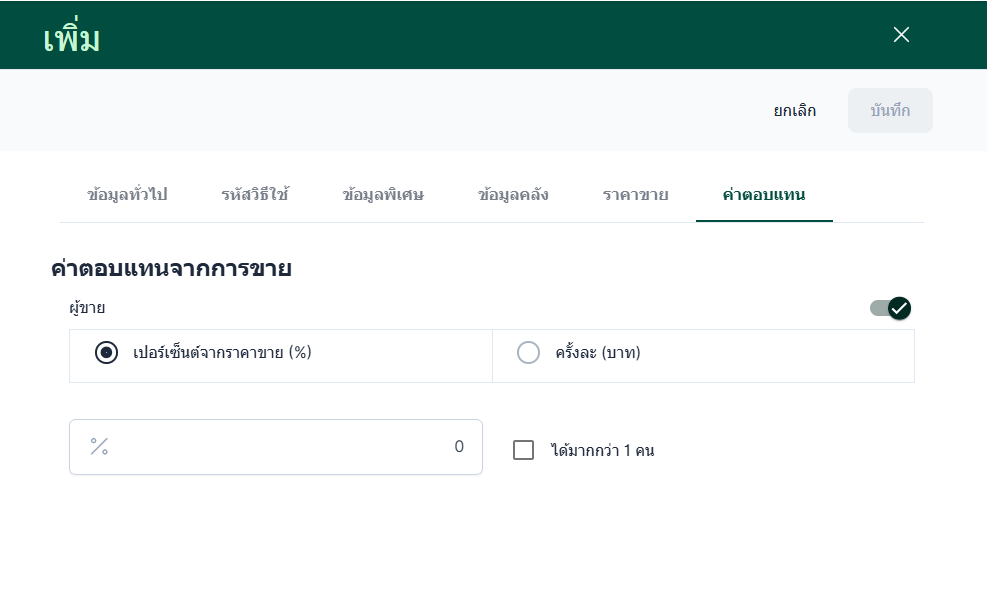Screen dimensions: 987x614
Task: Click the ยกเลิก cancel button
Action: (x=794, y=111)
